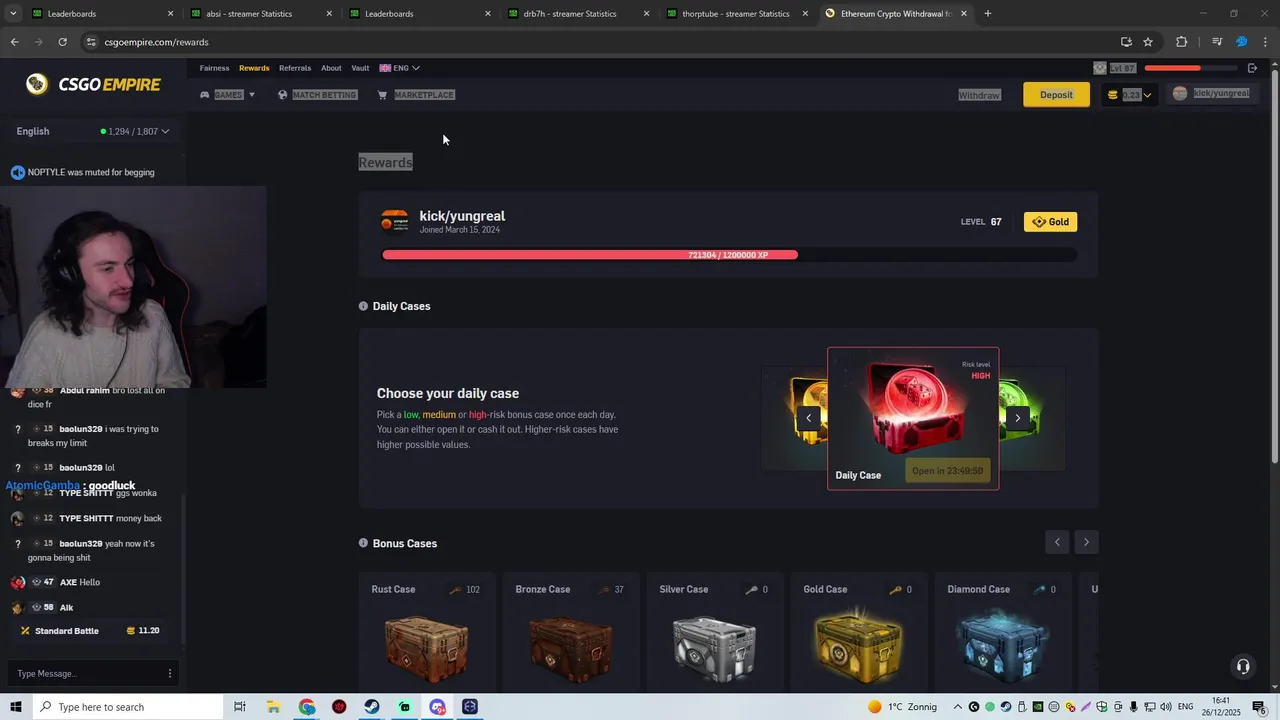
Task: Reload the page
Action: [x=62, y=42]
